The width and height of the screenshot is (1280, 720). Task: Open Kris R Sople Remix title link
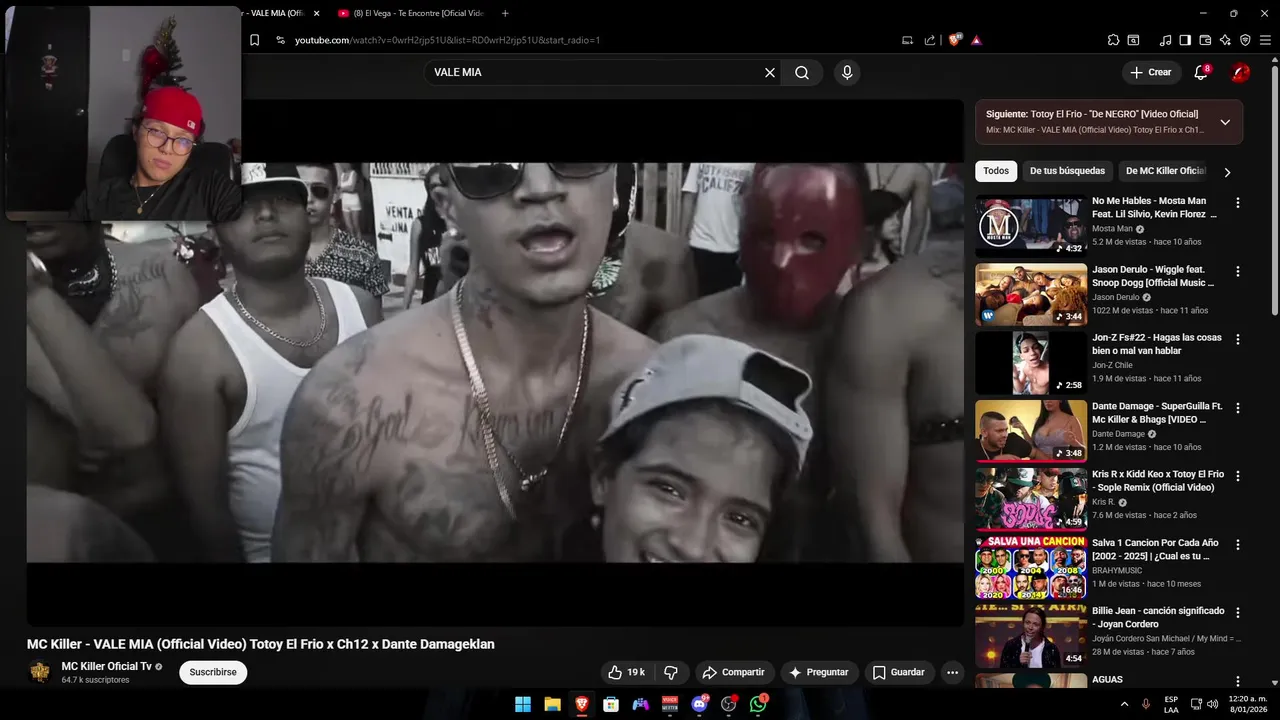1158,481
